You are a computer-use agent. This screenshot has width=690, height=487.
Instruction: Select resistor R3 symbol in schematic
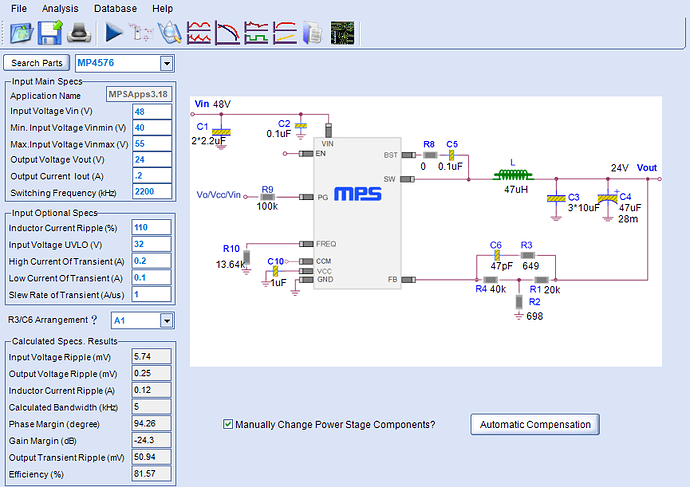click(x=528, y=255)
